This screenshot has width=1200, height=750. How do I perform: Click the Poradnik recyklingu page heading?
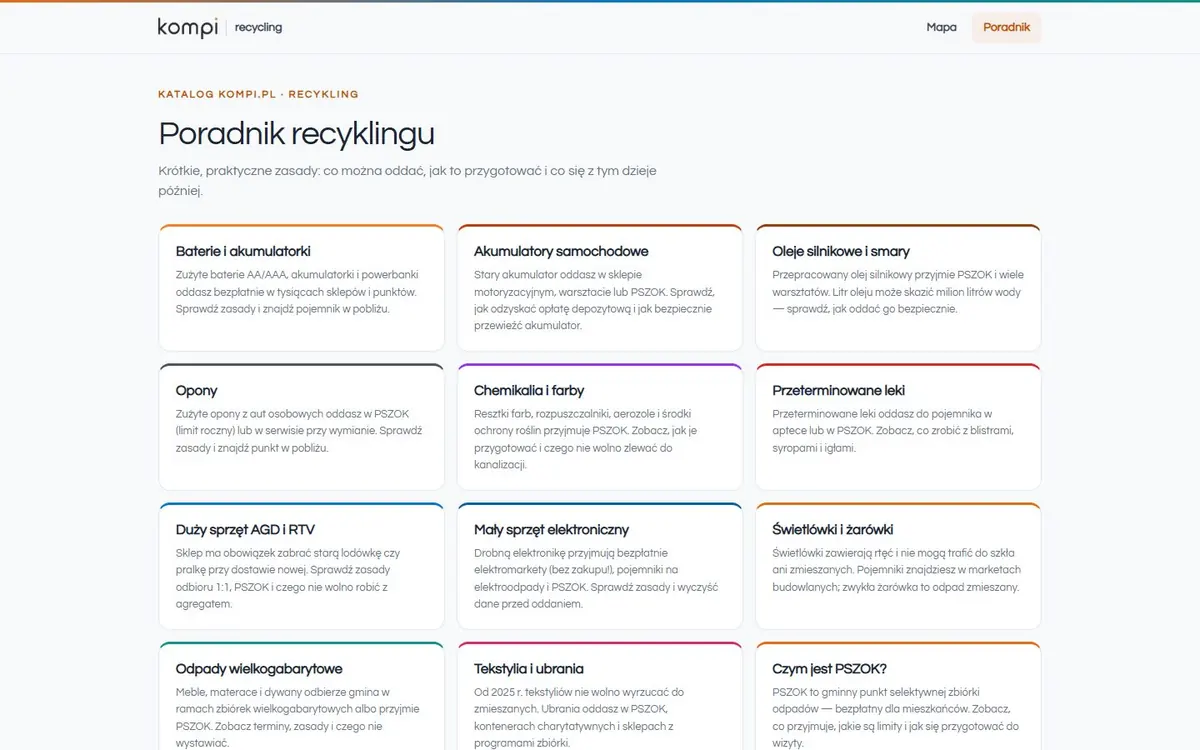click(296, 133)
